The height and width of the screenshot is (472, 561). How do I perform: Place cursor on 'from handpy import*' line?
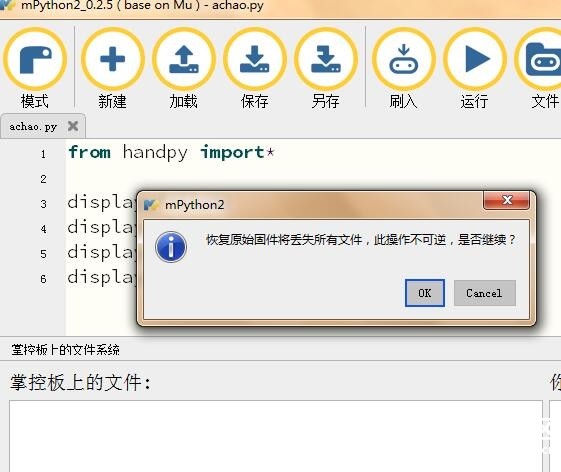point(171,153)
